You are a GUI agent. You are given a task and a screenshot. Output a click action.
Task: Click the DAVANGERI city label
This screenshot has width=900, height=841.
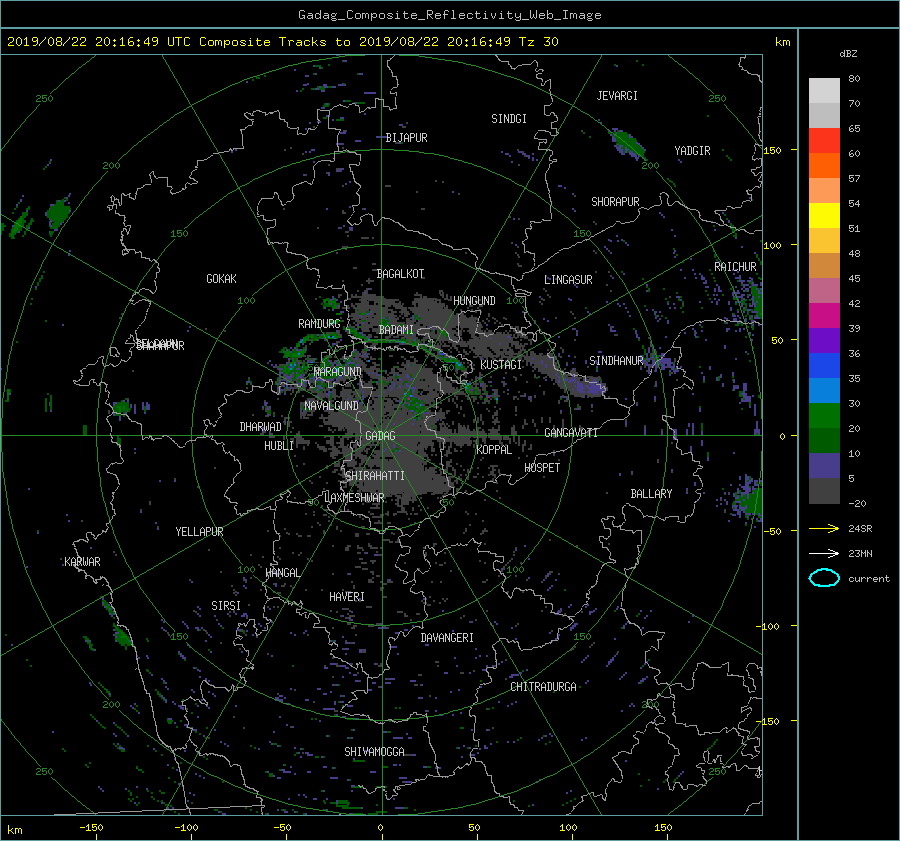447,638
